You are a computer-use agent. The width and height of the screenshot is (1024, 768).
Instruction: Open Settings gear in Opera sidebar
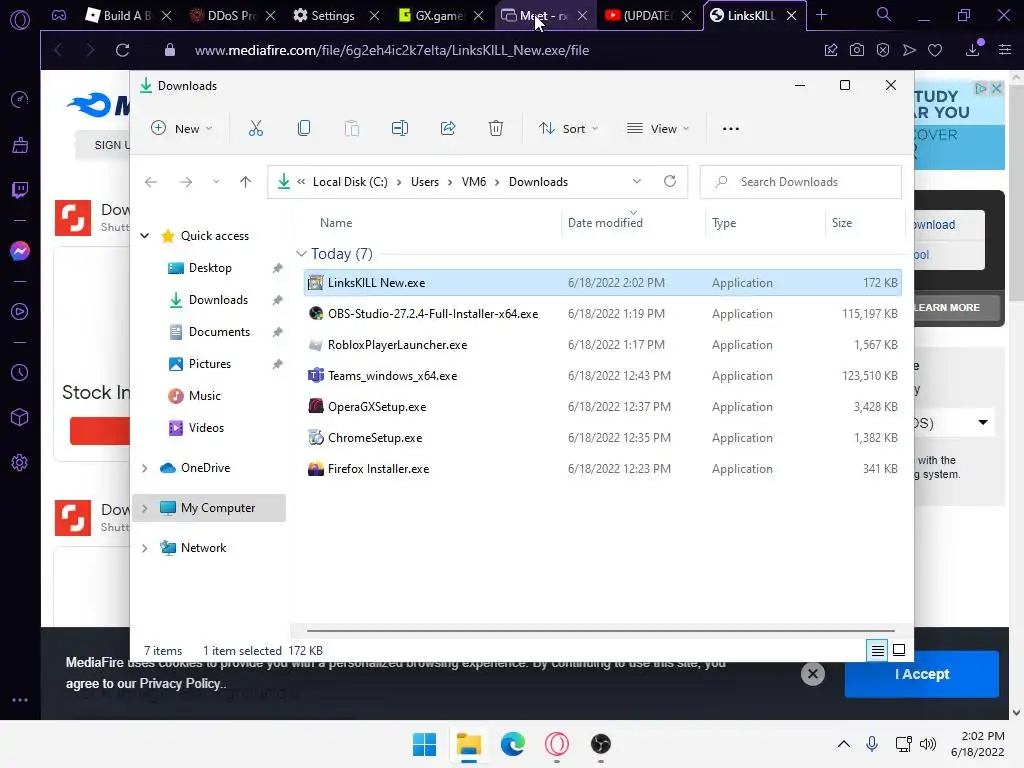(x=20, y=463)
